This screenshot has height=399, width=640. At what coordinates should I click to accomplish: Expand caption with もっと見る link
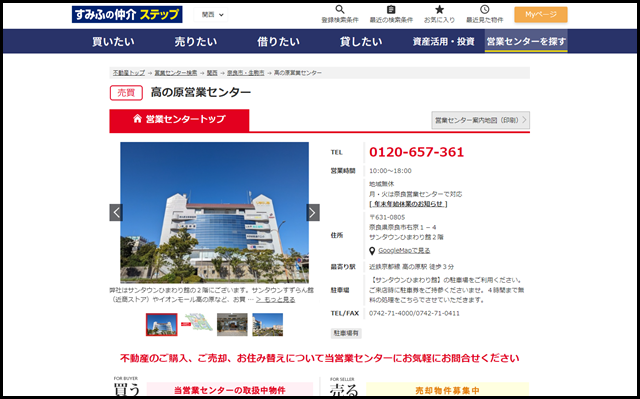click(x=276, y=300)
